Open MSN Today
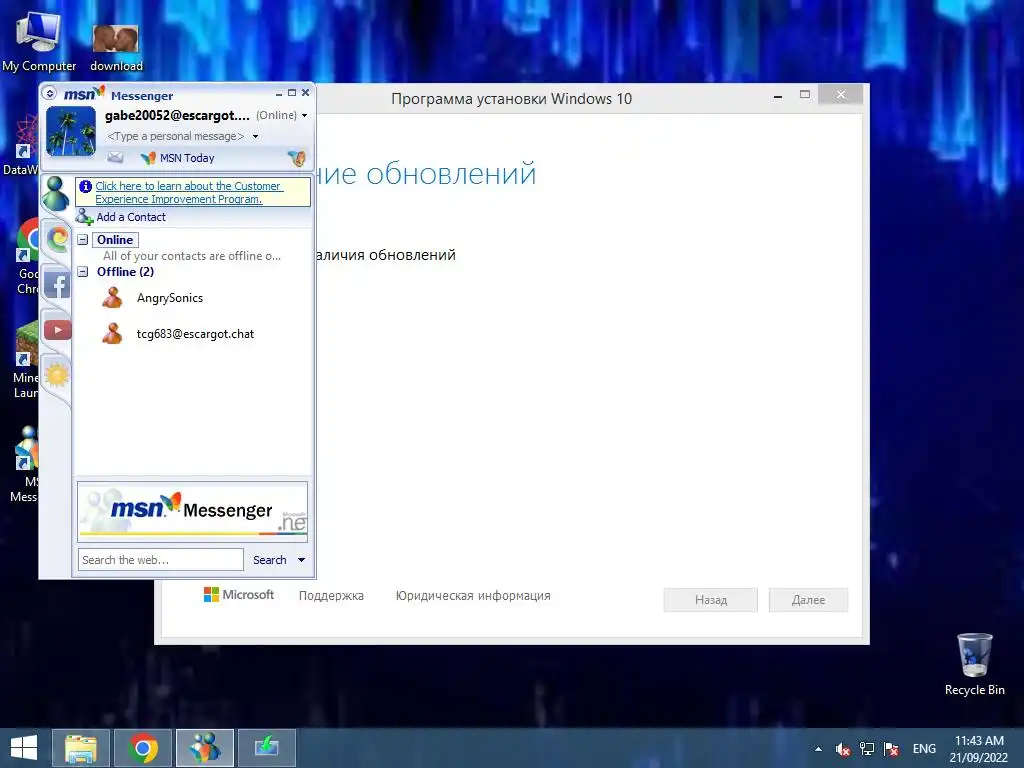Screen dimensions: 1024x768 point(178,158)
